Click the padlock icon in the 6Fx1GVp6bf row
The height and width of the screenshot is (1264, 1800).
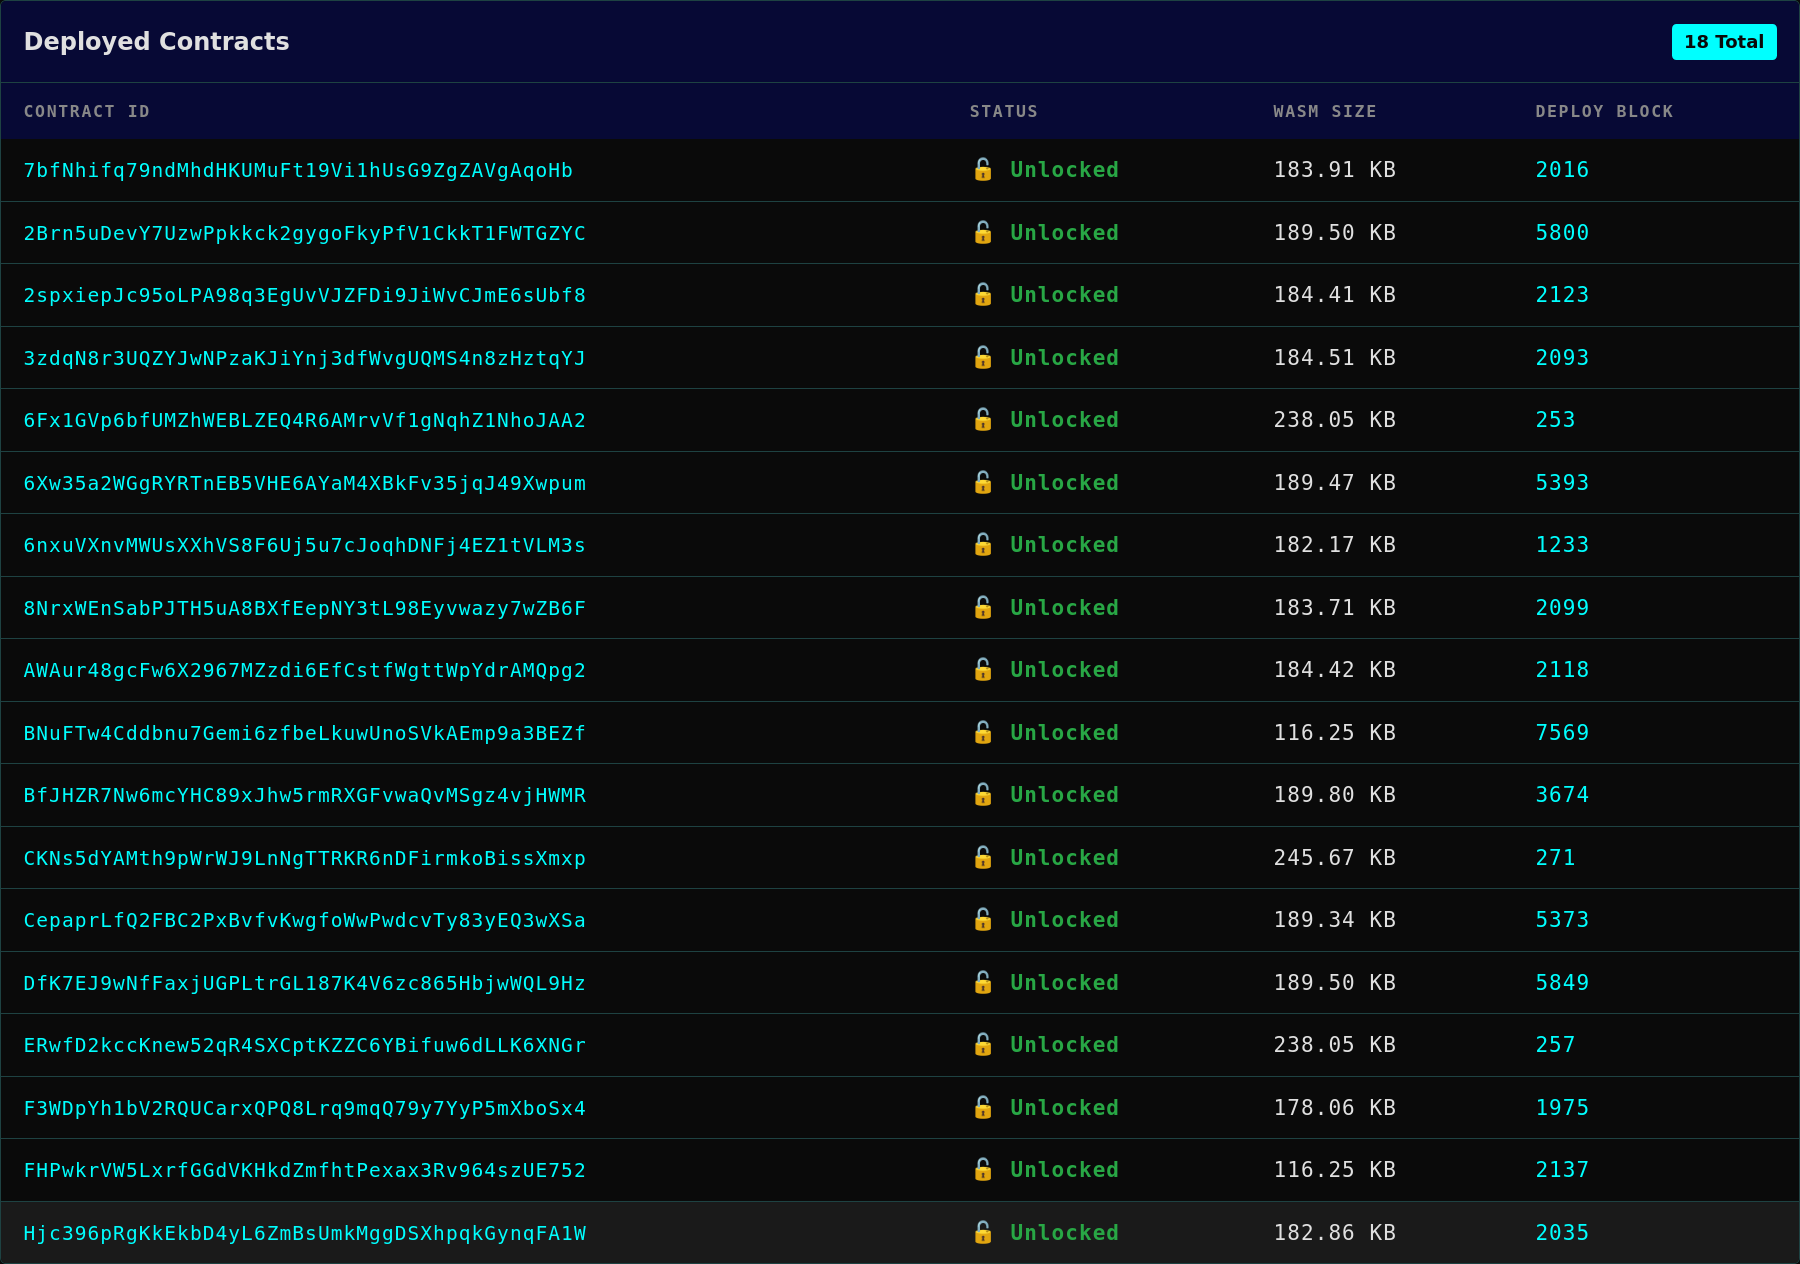pyautogui.click(x=983, y=419)
